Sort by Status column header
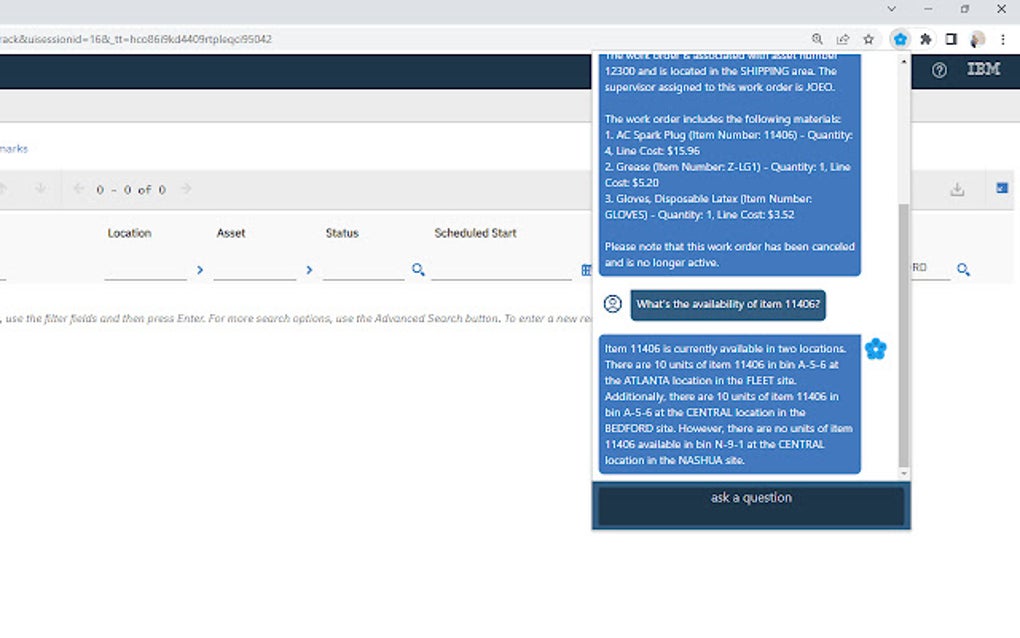1020x638 pixels. [x=342, y=233]
